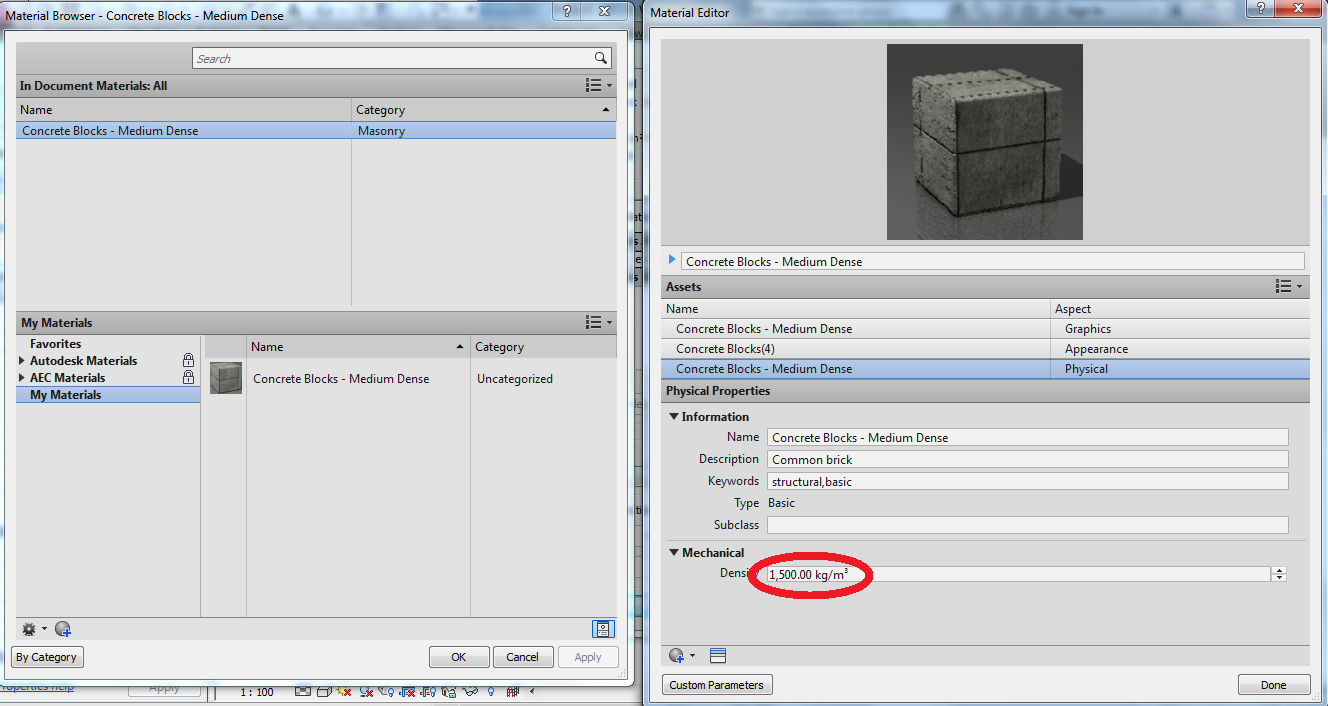
Task: Click the Show Crop Region icon in view control bar
Action: pos(428,692)
